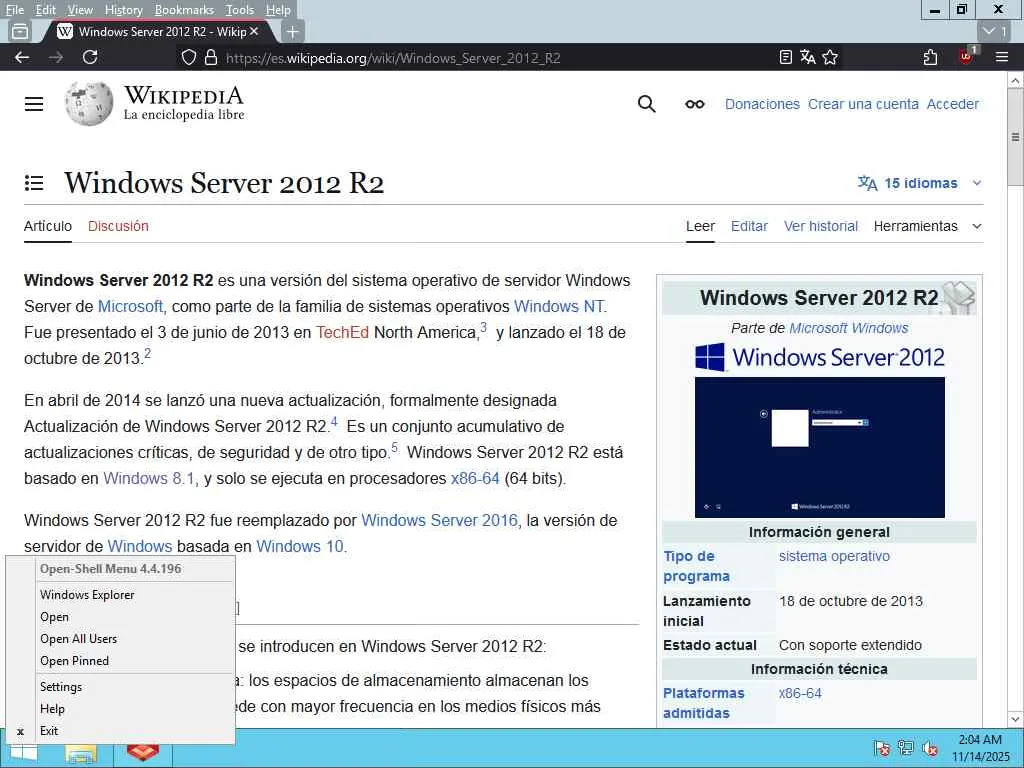Close the Windows Server 2012 R2 tab

[x=254, y=31]
